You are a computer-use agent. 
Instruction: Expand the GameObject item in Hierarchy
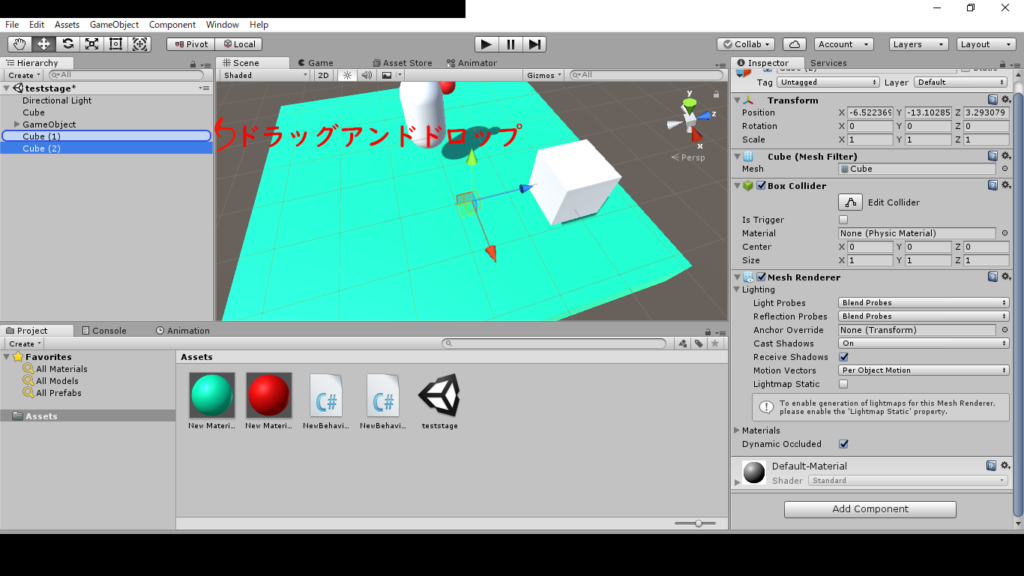tap(16, 125)
